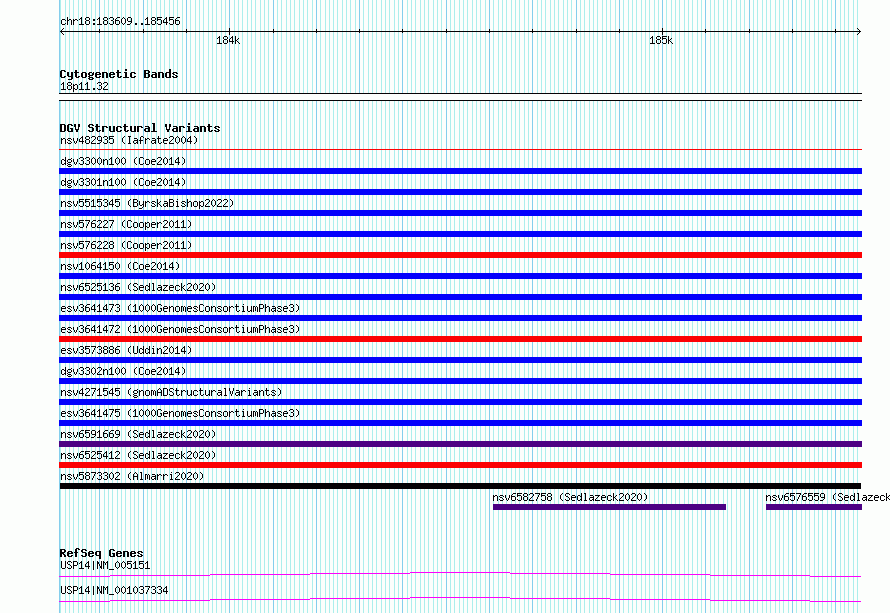Select the red nsv576228 variant bar

click(x=460, y=255)
